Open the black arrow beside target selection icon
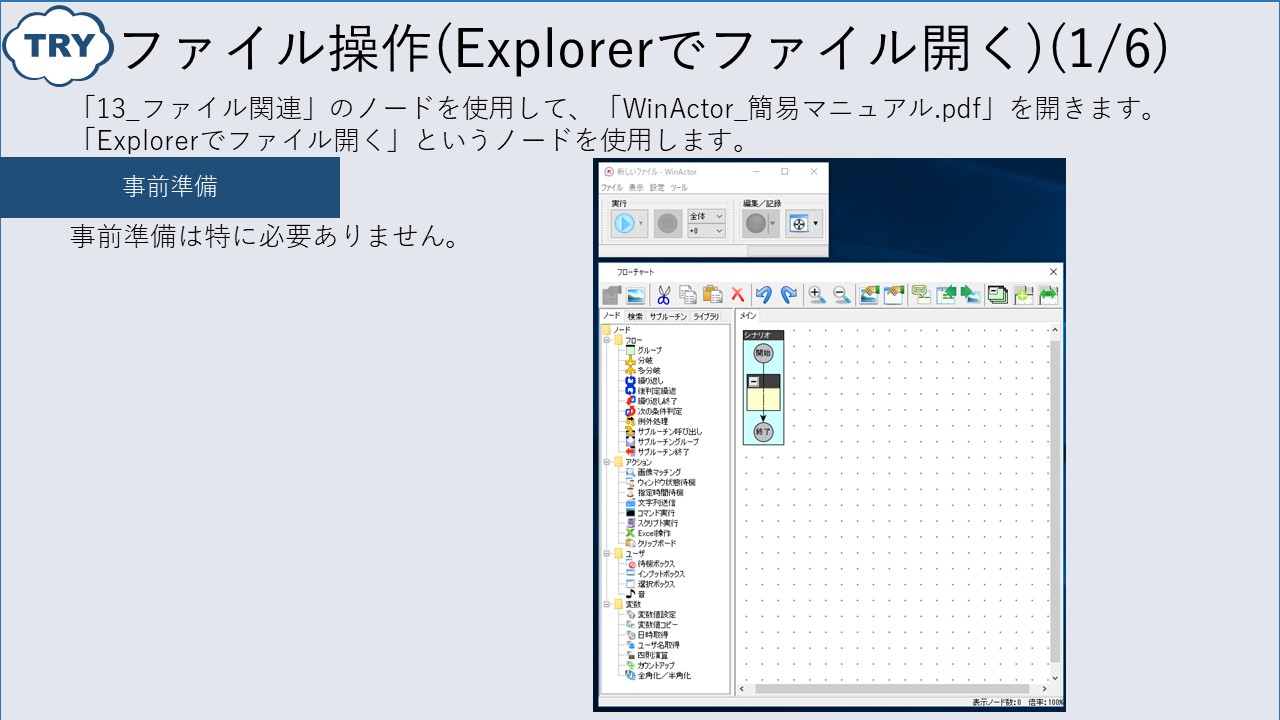This screenshot has height=720, width=1280. pos(815,224)
